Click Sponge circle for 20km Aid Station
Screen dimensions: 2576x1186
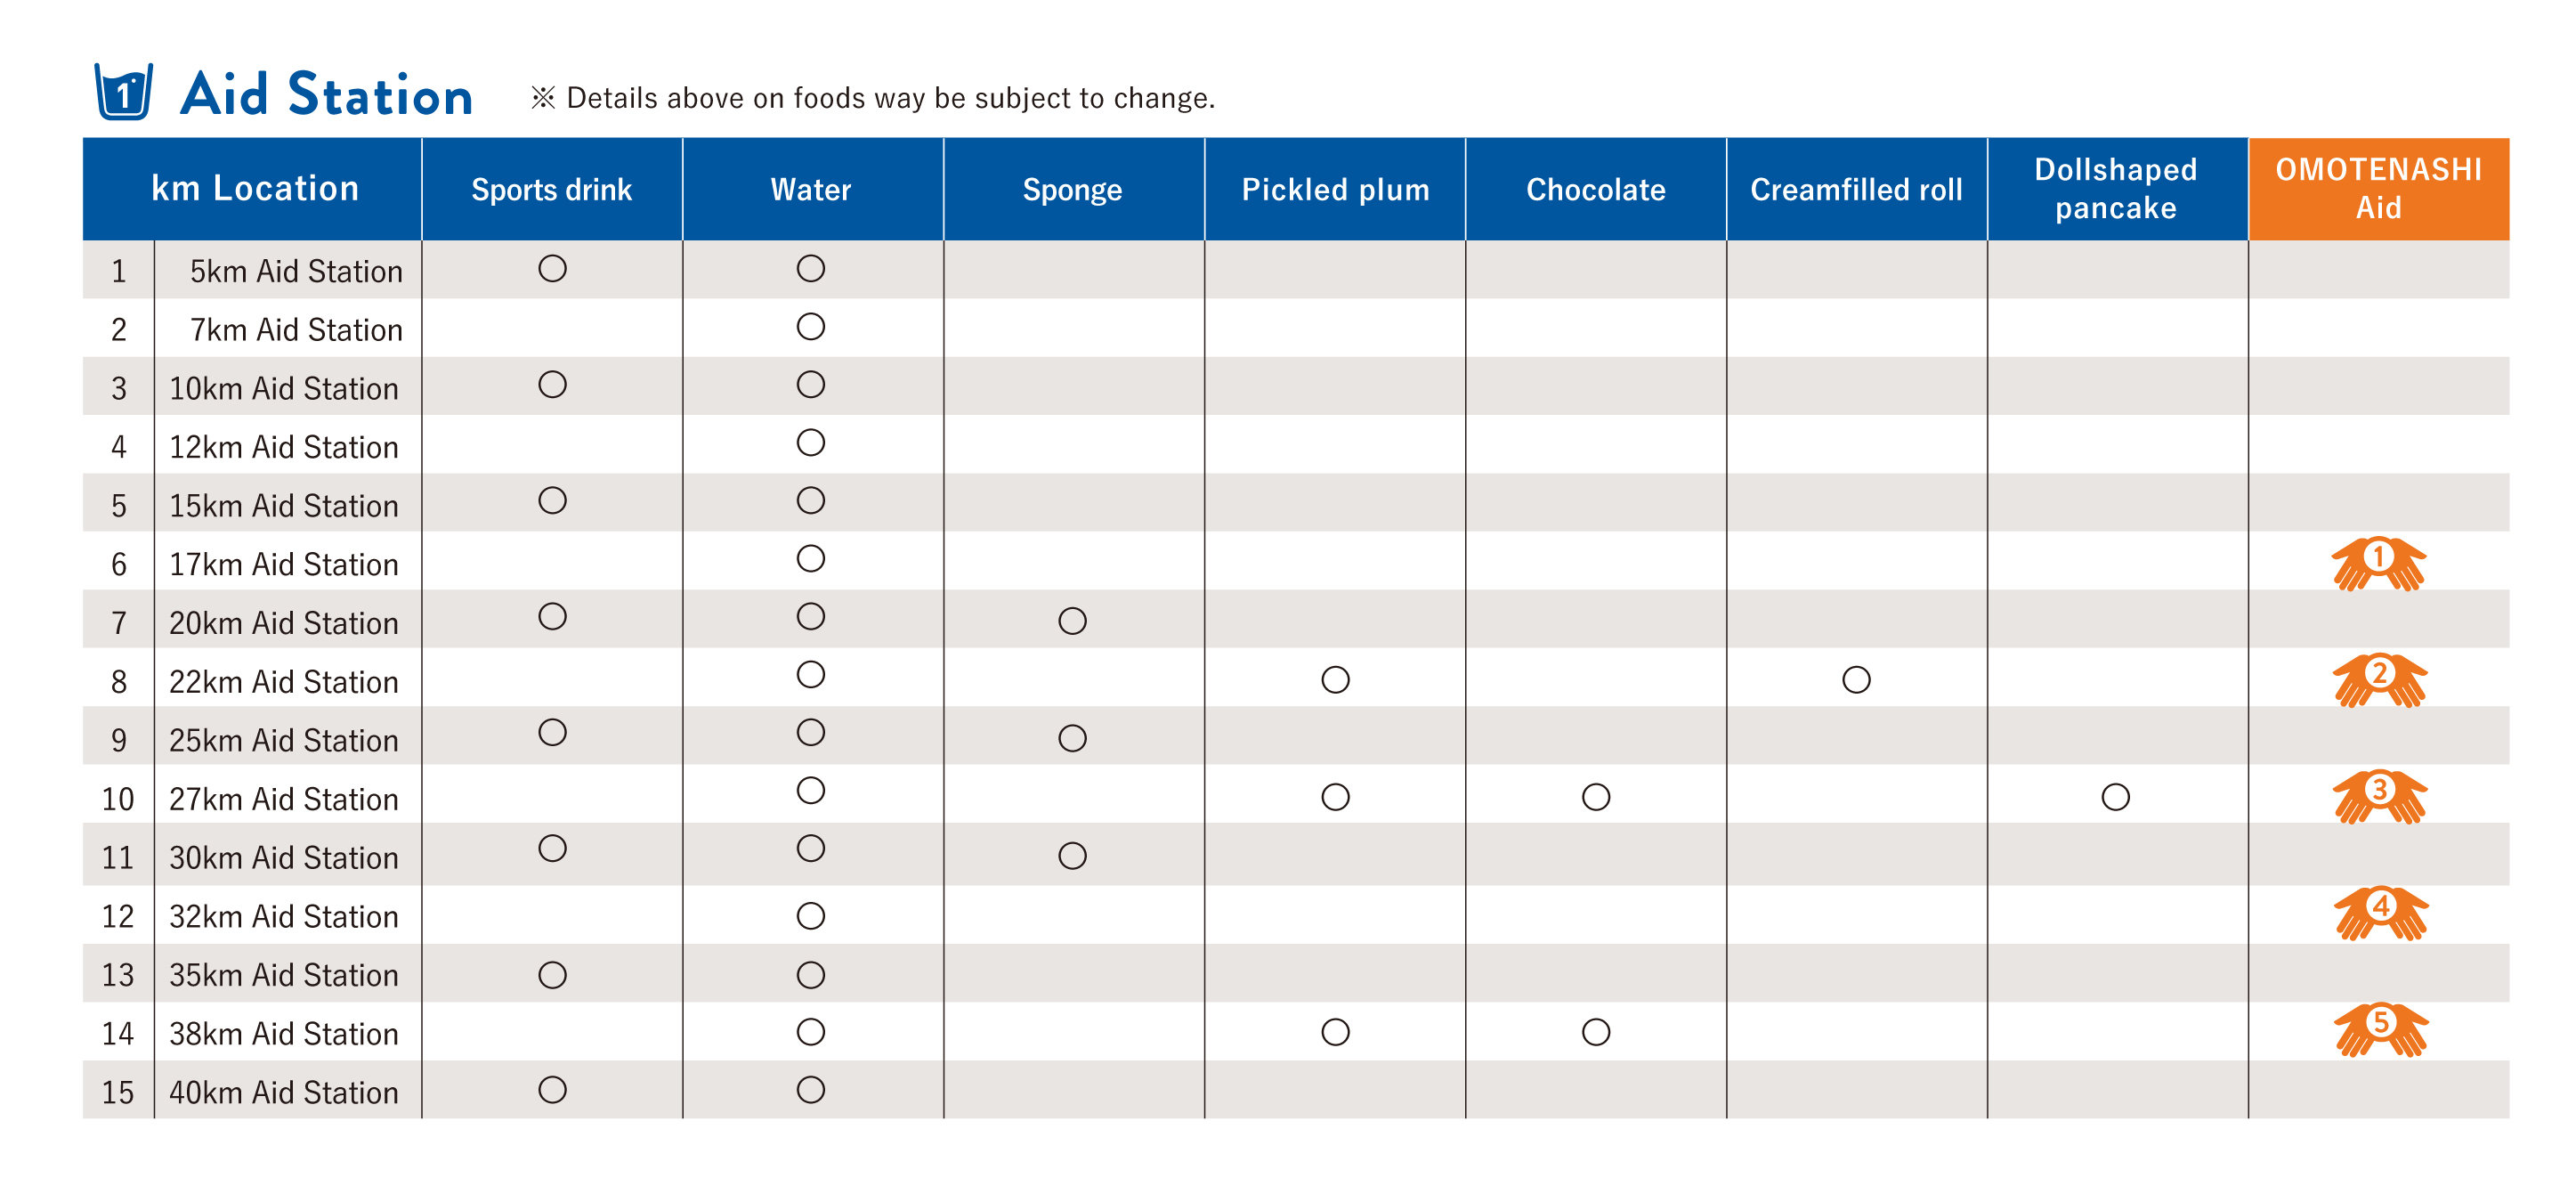[x=1072, y=621]
